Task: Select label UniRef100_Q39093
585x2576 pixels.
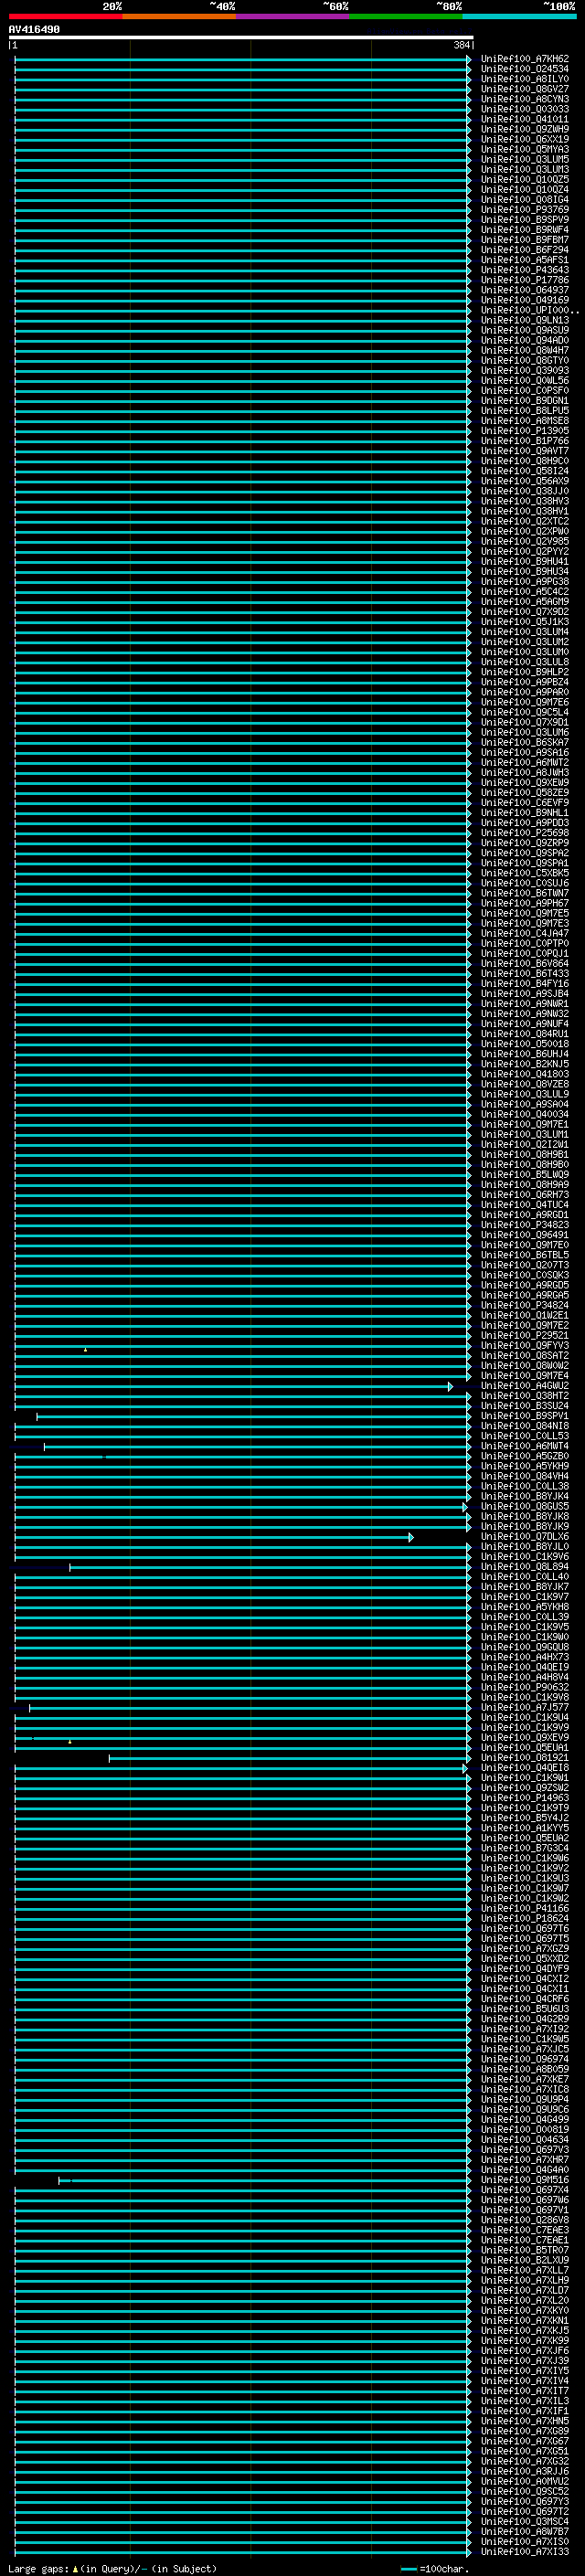Action: coord(524,370)
